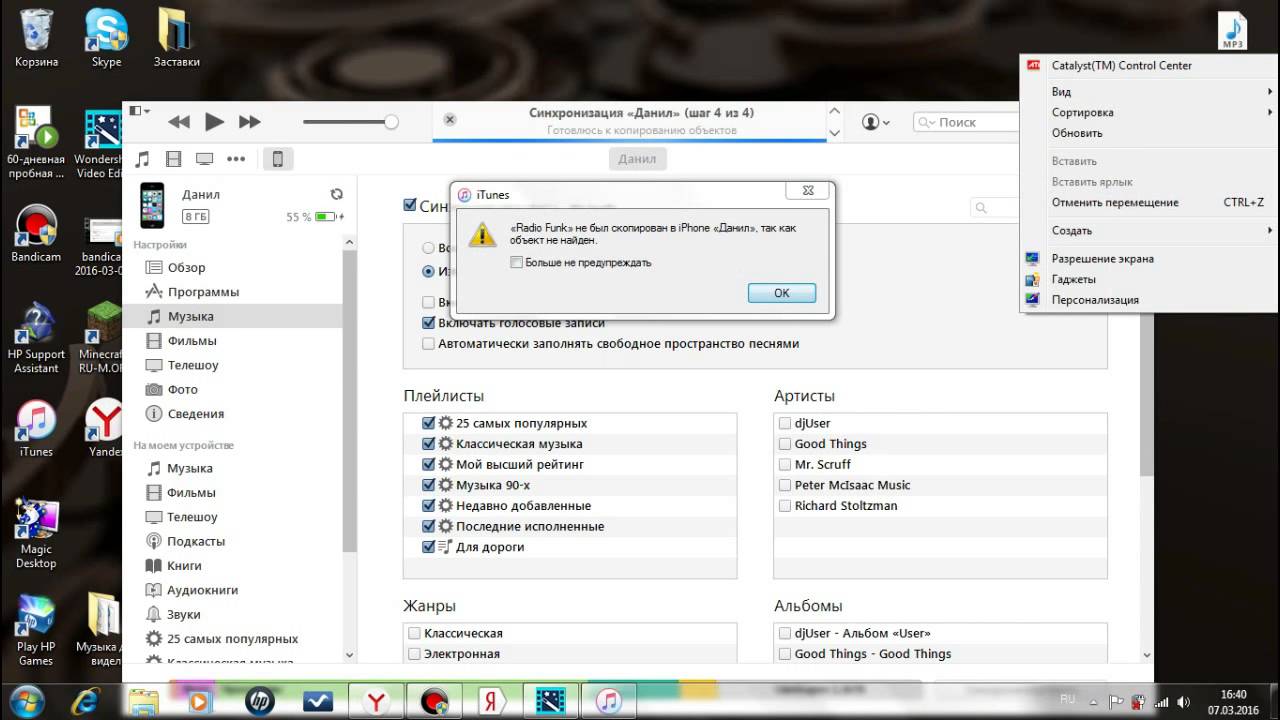Click the Данил device button
This screenshot has height=720, width=1280.
click(637, 159)
